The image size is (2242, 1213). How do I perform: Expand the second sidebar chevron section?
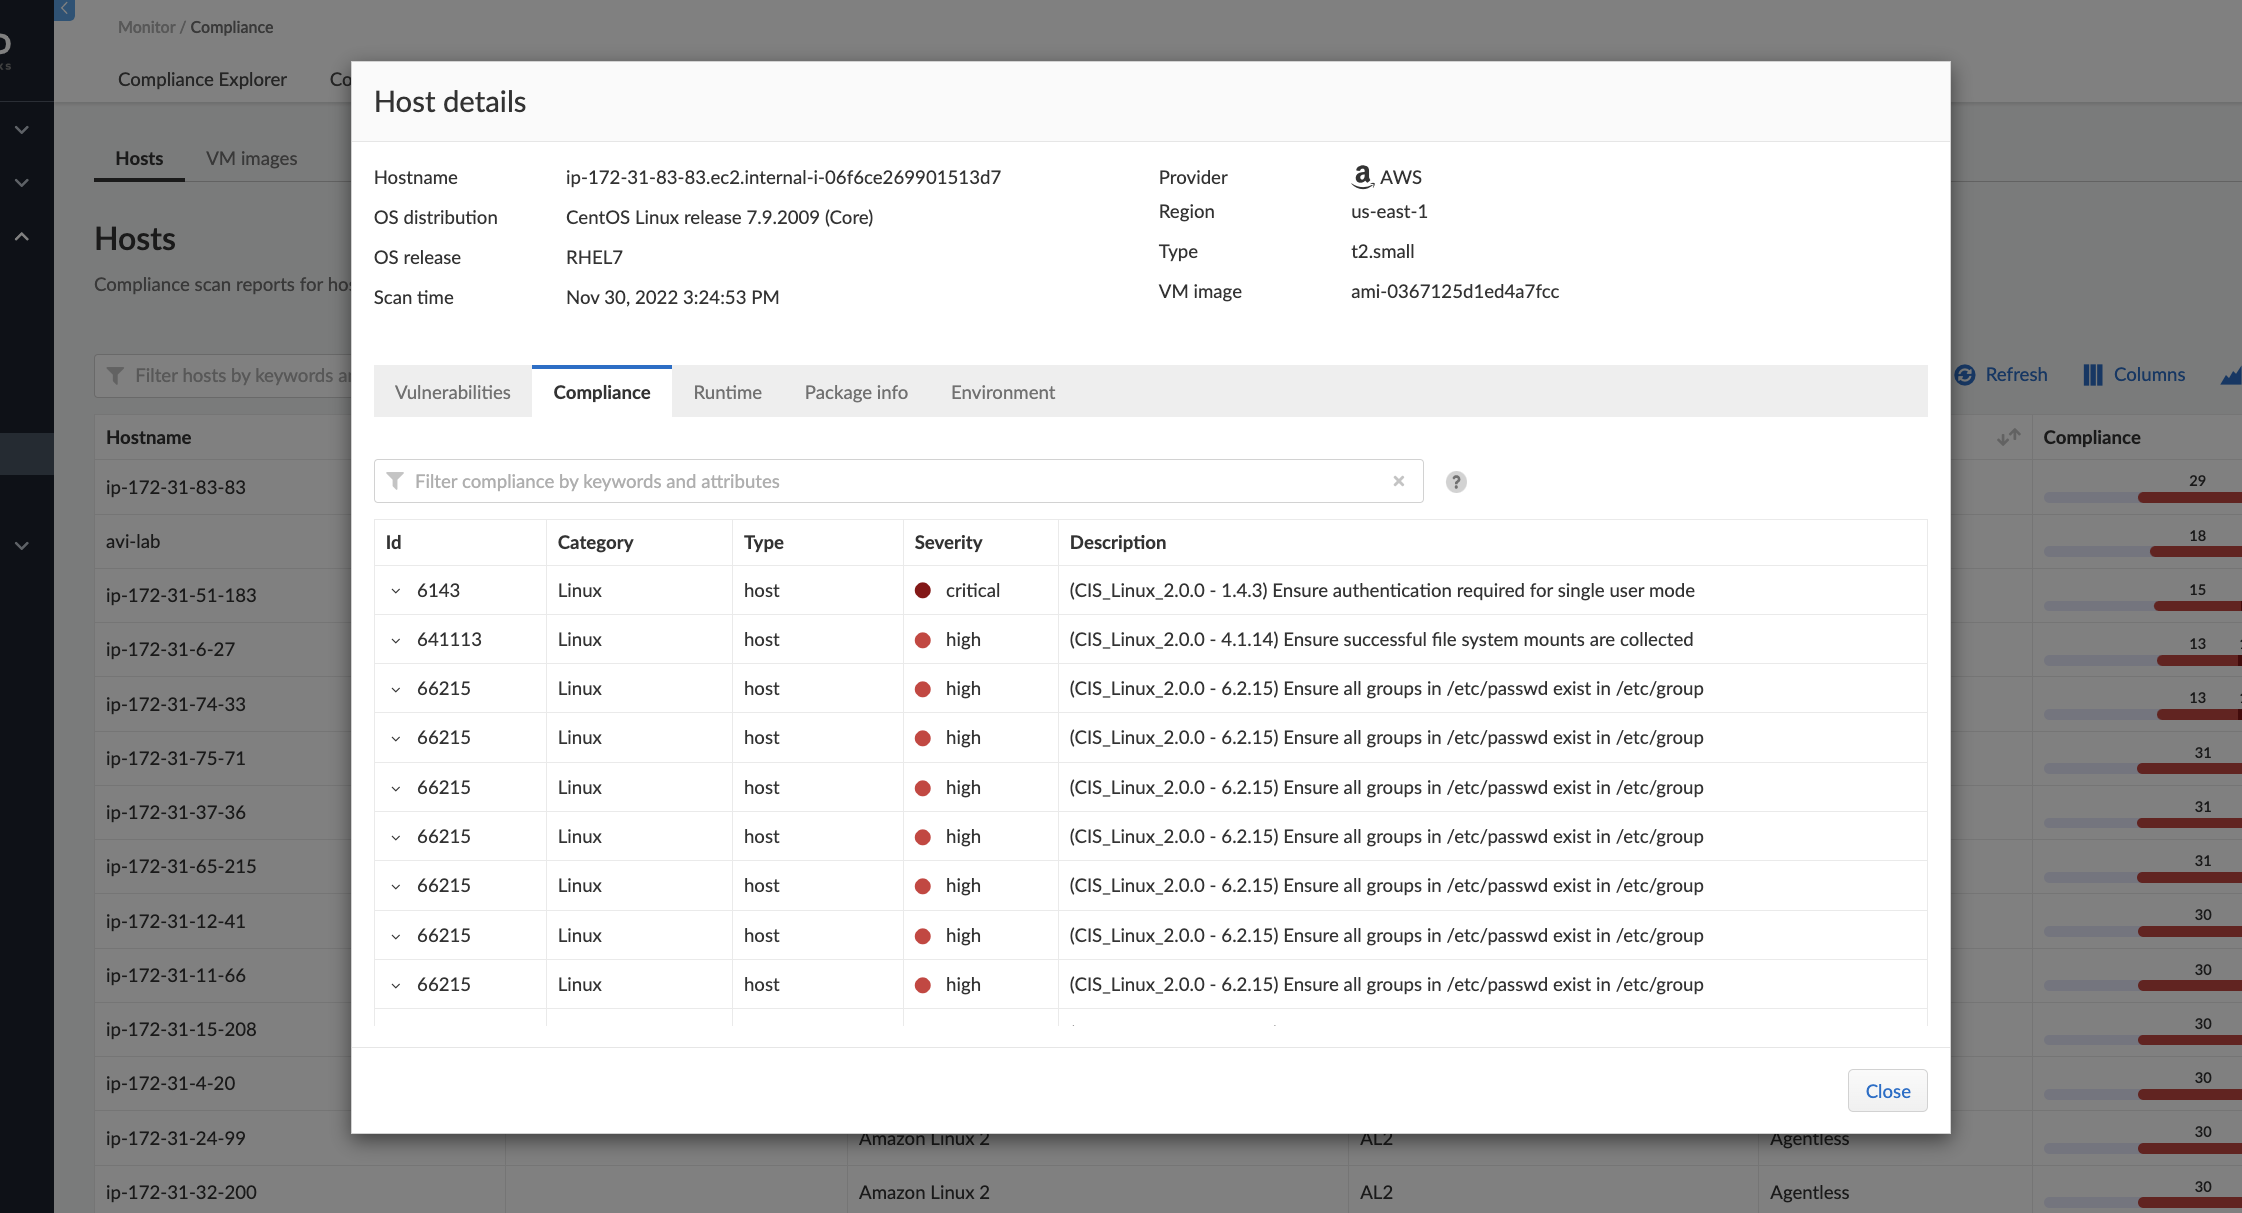coord(21,183)
